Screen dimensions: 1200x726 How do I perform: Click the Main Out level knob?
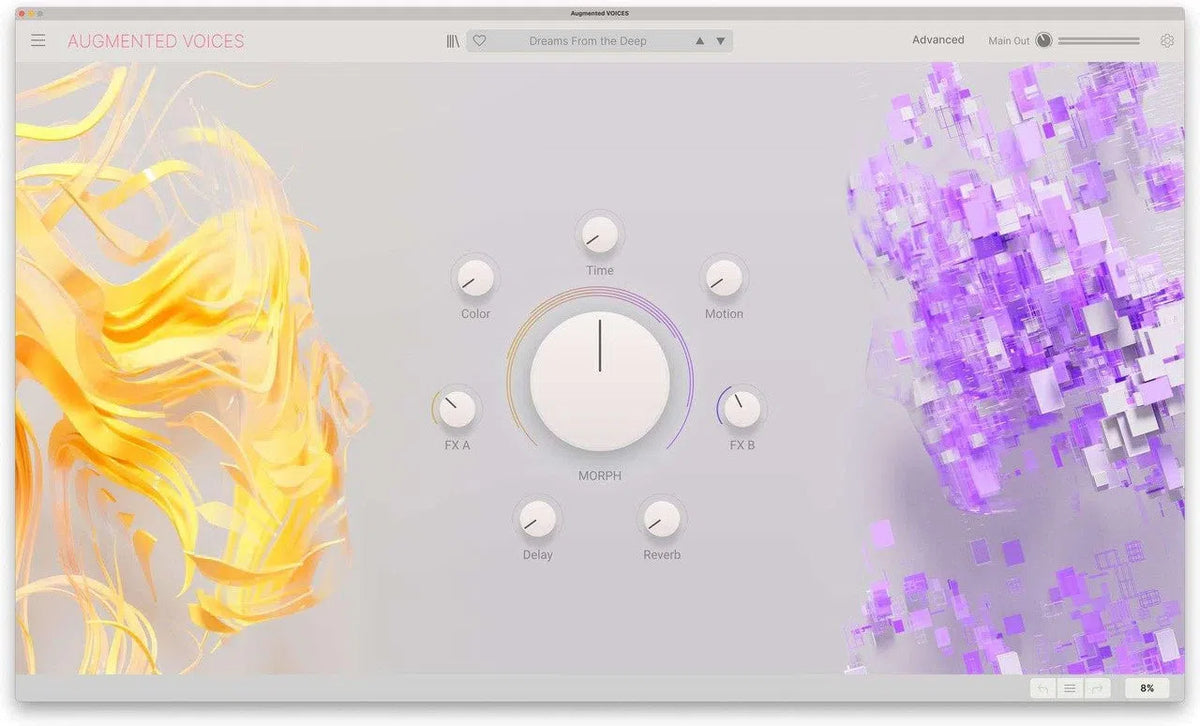pos(1043,40)
